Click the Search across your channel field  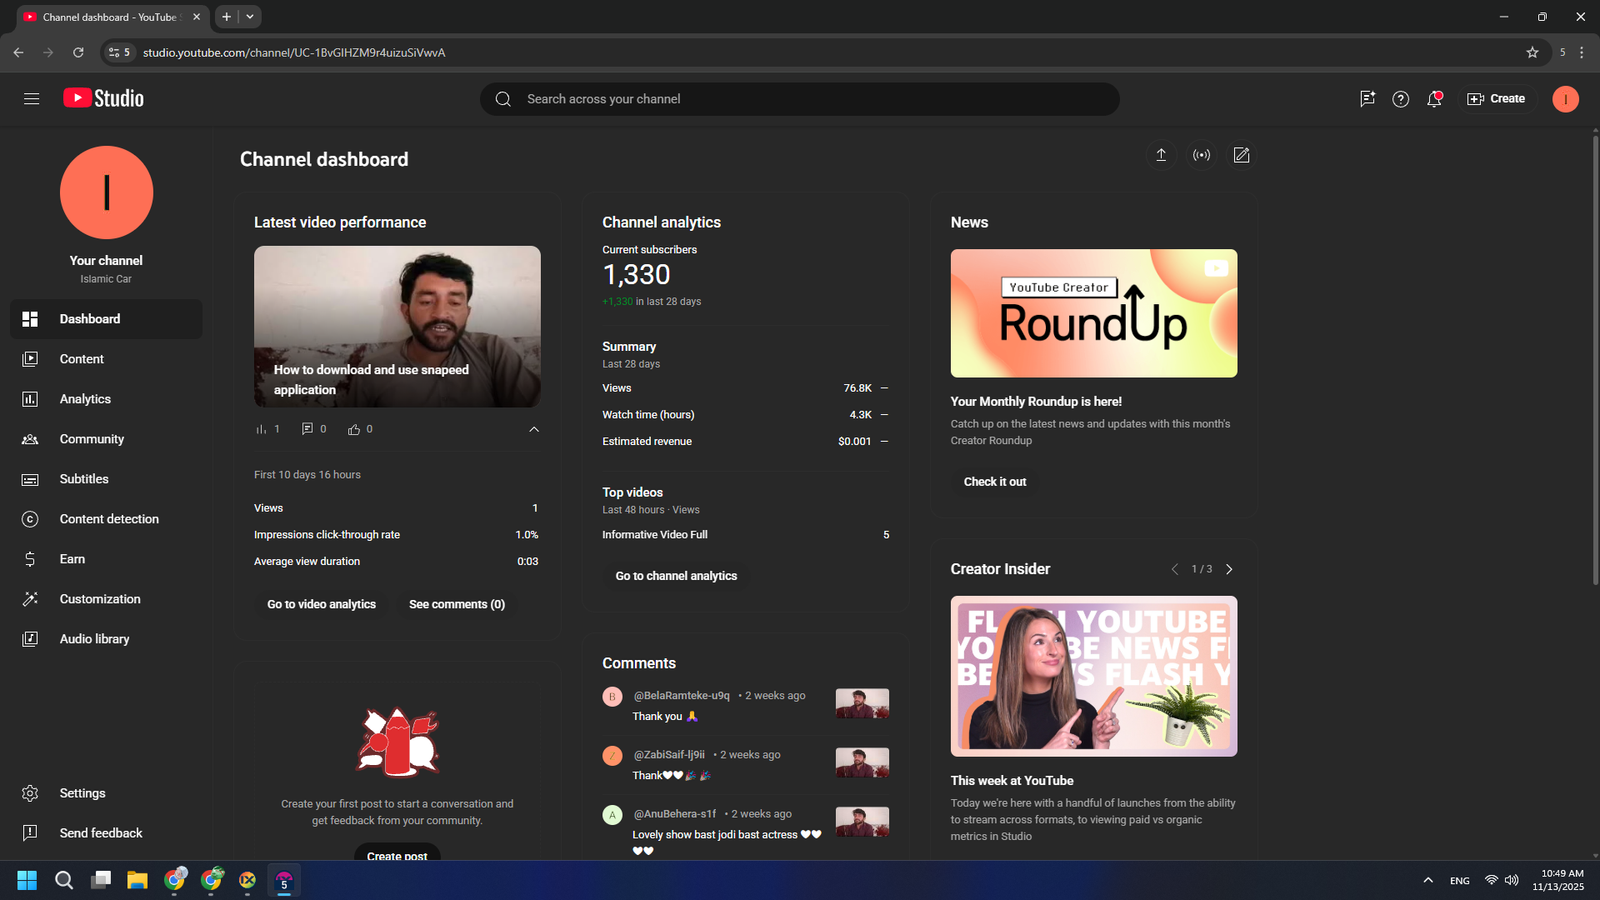pyautogui.click(x=800, y=99)
